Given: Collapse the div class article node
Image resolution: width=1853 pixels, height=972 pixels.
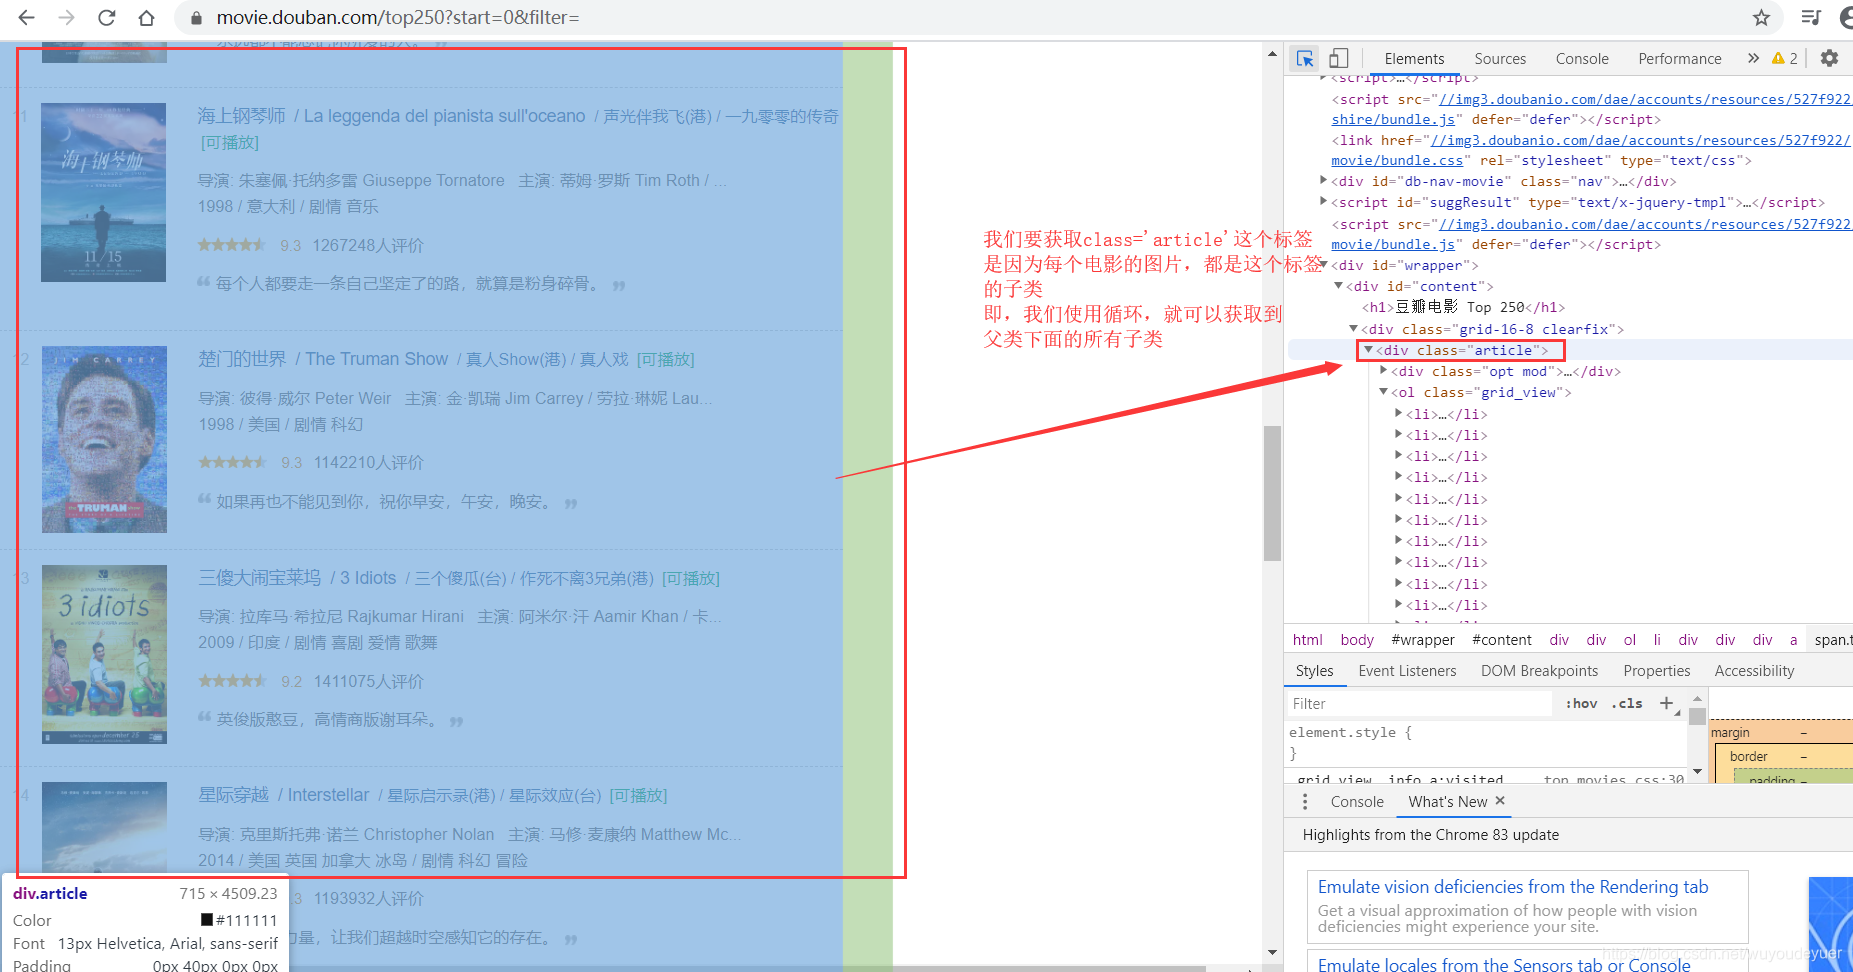Looking at the screenshot, I should pos(1368,350).
